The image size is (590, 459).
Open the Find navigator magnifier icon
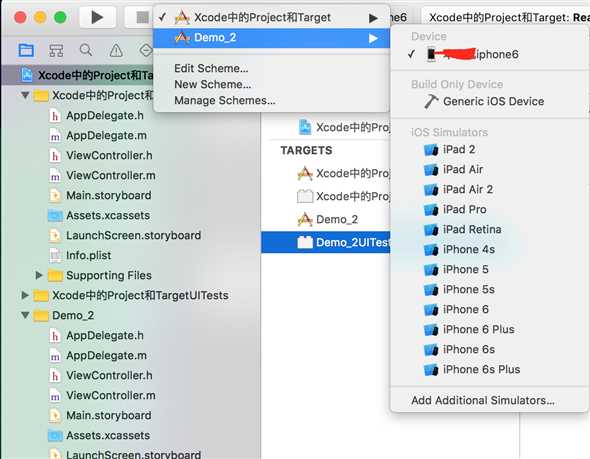point(86,50)
